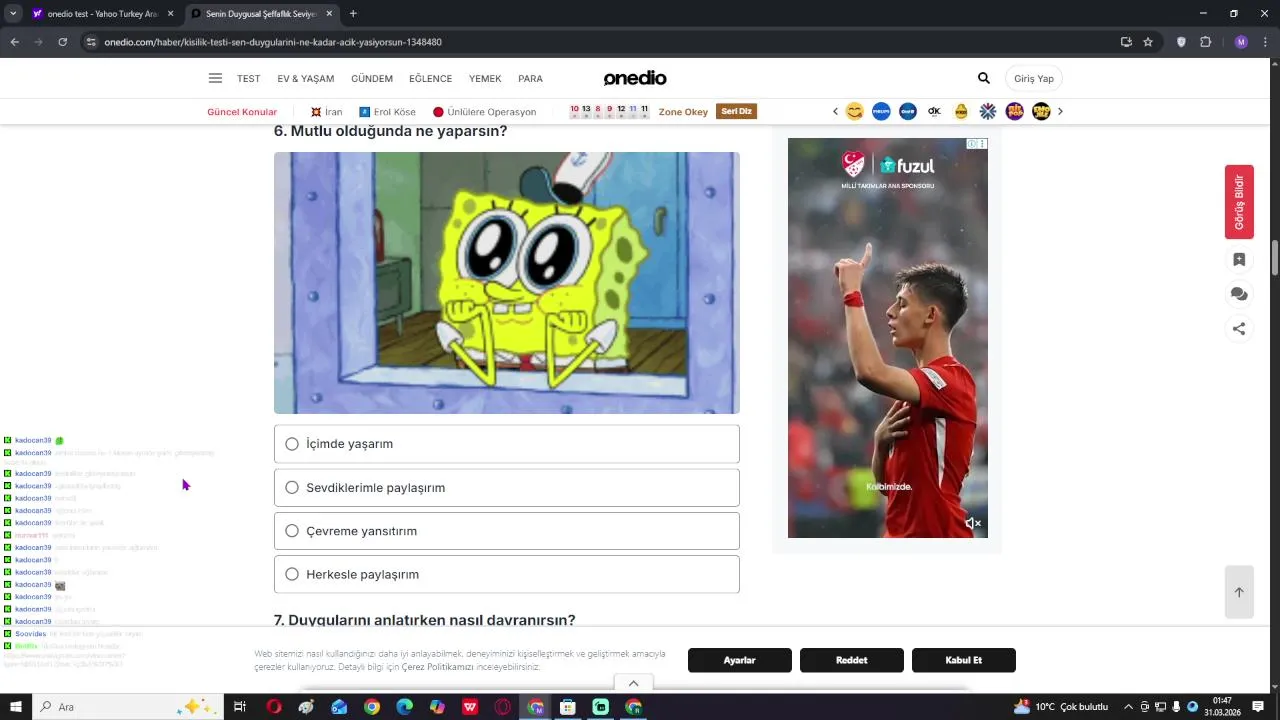Viewport: 1280px width, 720px height.
Task: Open the Ünlülere Operasyon topic
Action: pos(485,112)
